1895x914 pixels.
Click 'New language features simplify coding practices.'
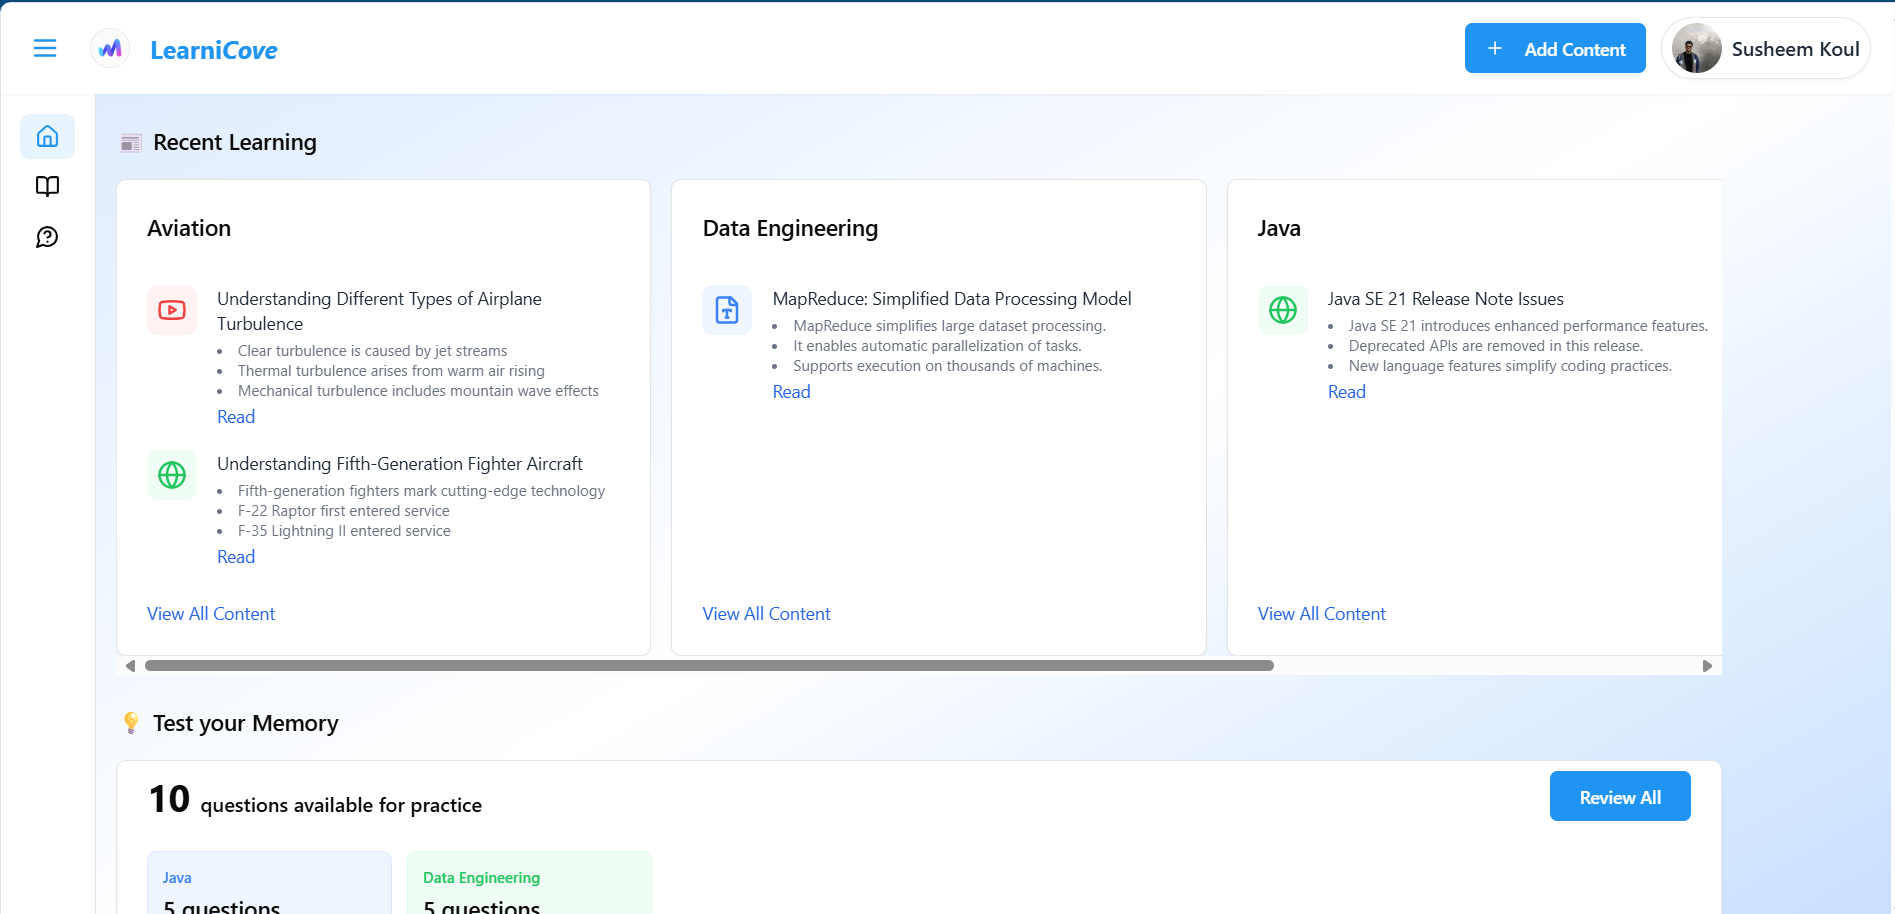(x=1510, y=366)
